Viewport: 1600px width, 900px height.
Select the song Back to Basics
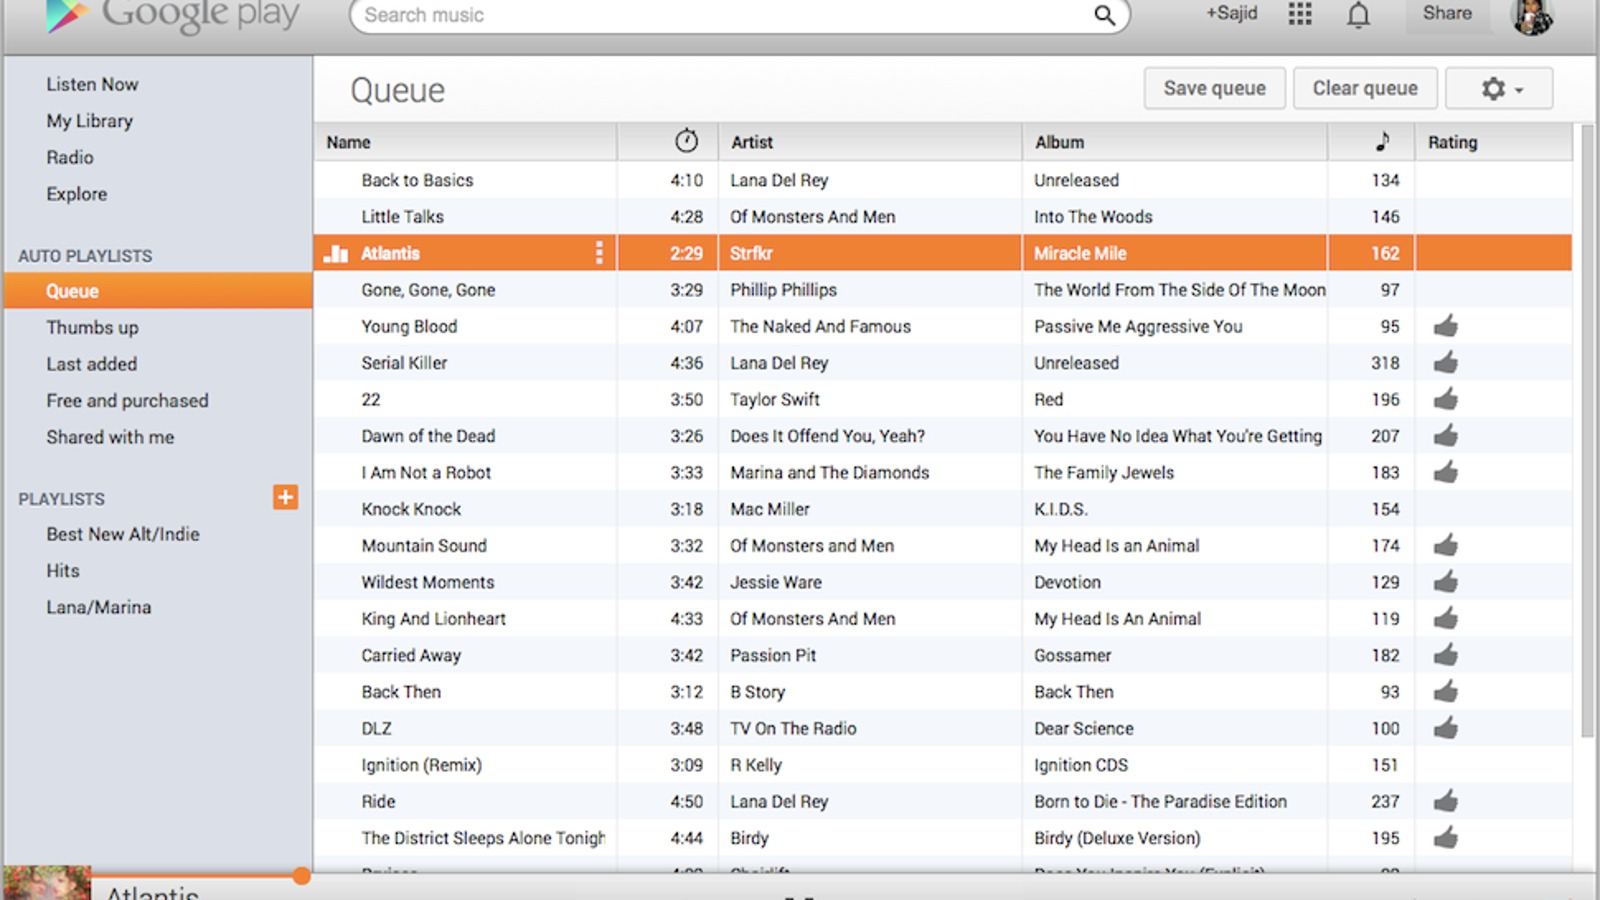417,180
